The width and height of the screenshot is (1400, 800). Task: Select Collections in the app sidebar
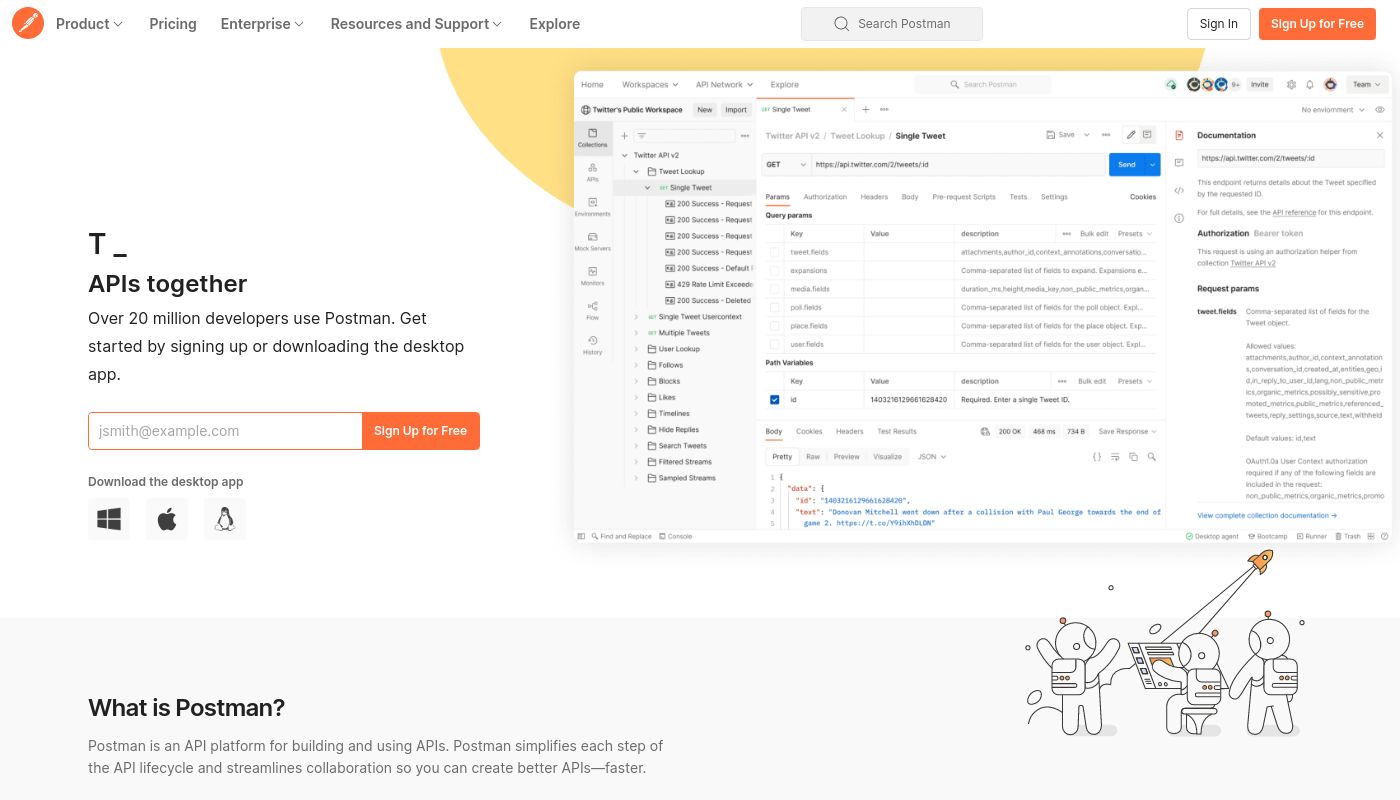click(592, 138)
